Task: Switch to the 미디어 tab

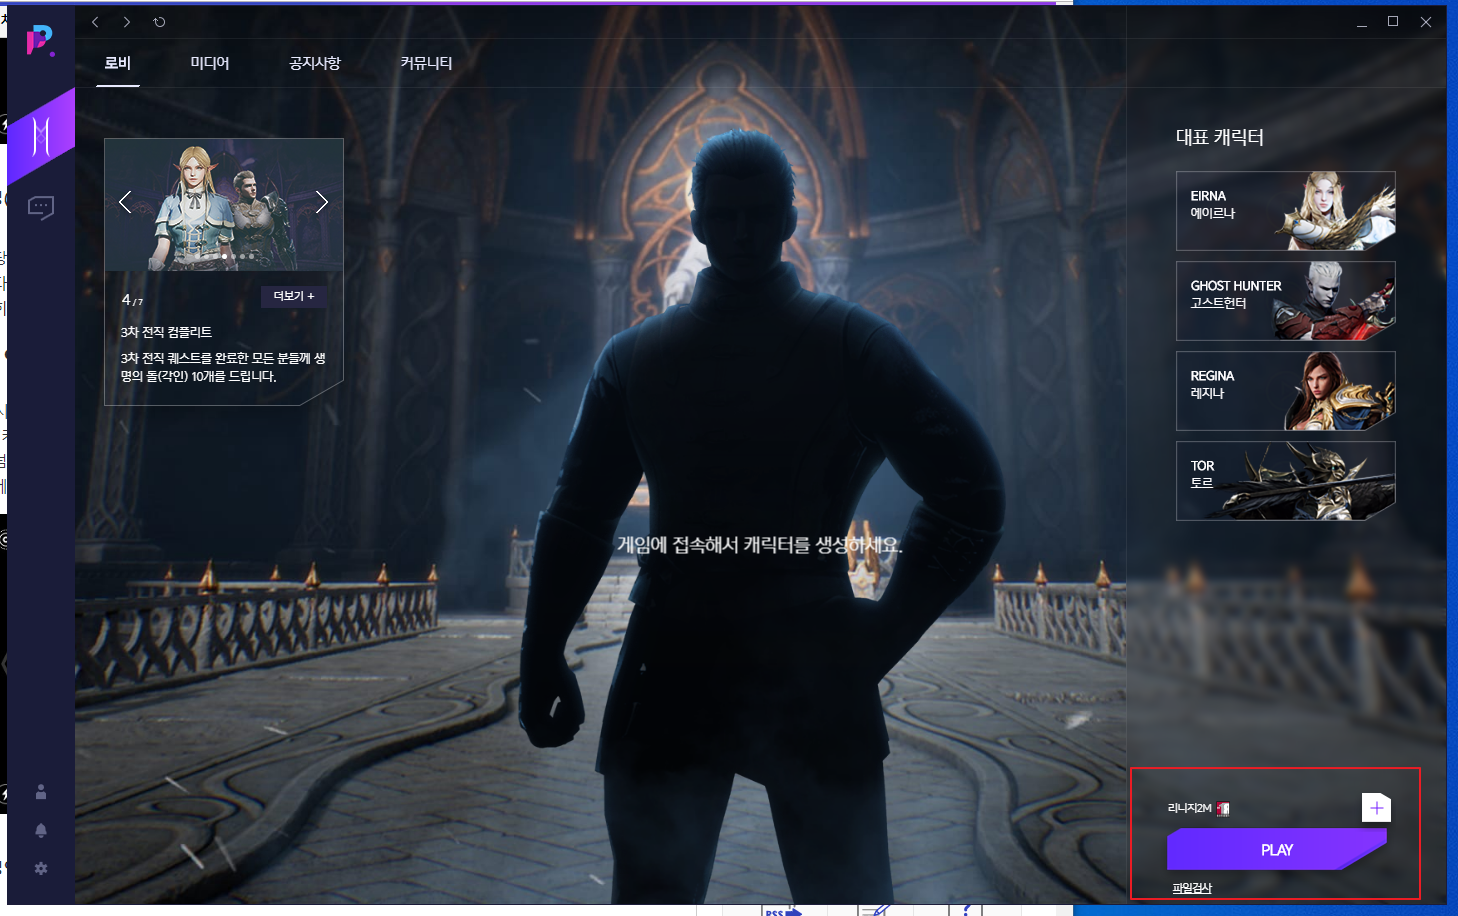Action: [x=210, y=63]
